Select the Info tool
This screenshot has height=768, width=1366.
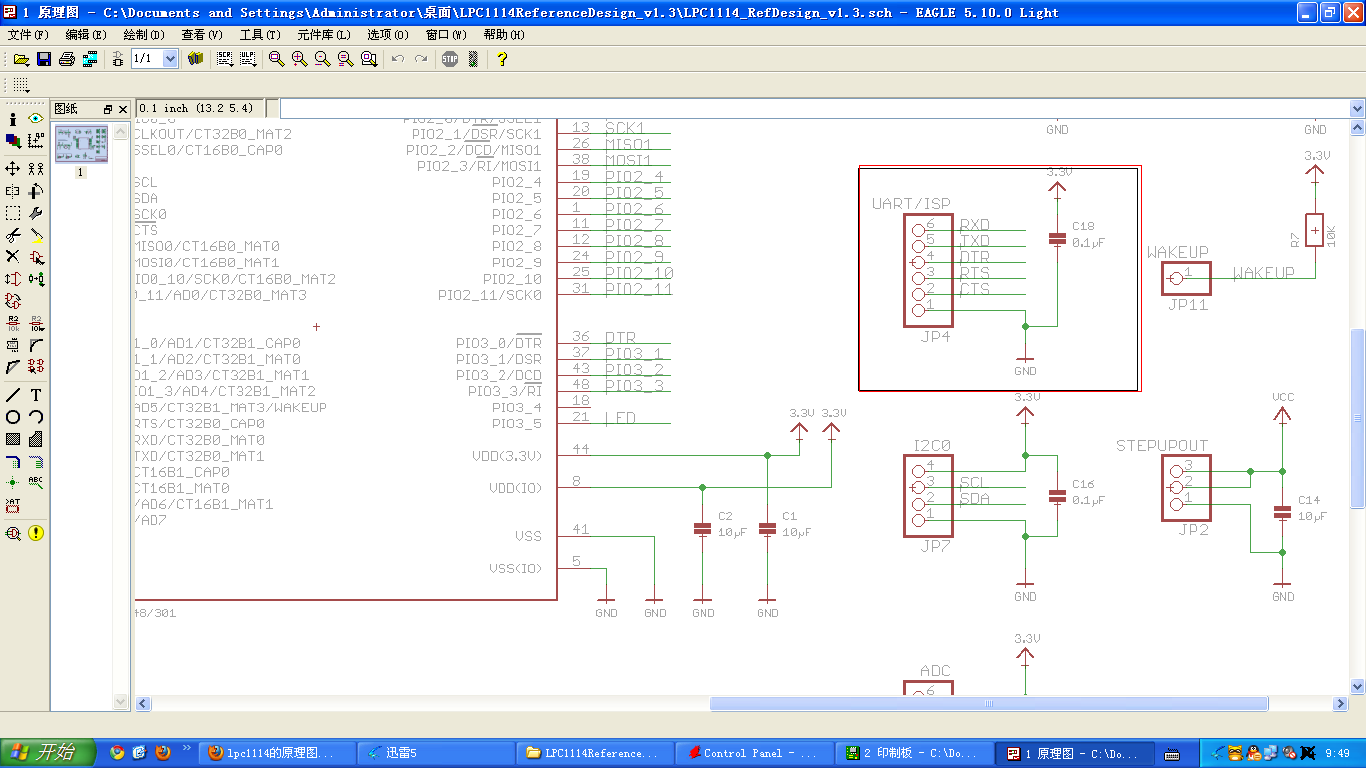(x=13, y=118)
